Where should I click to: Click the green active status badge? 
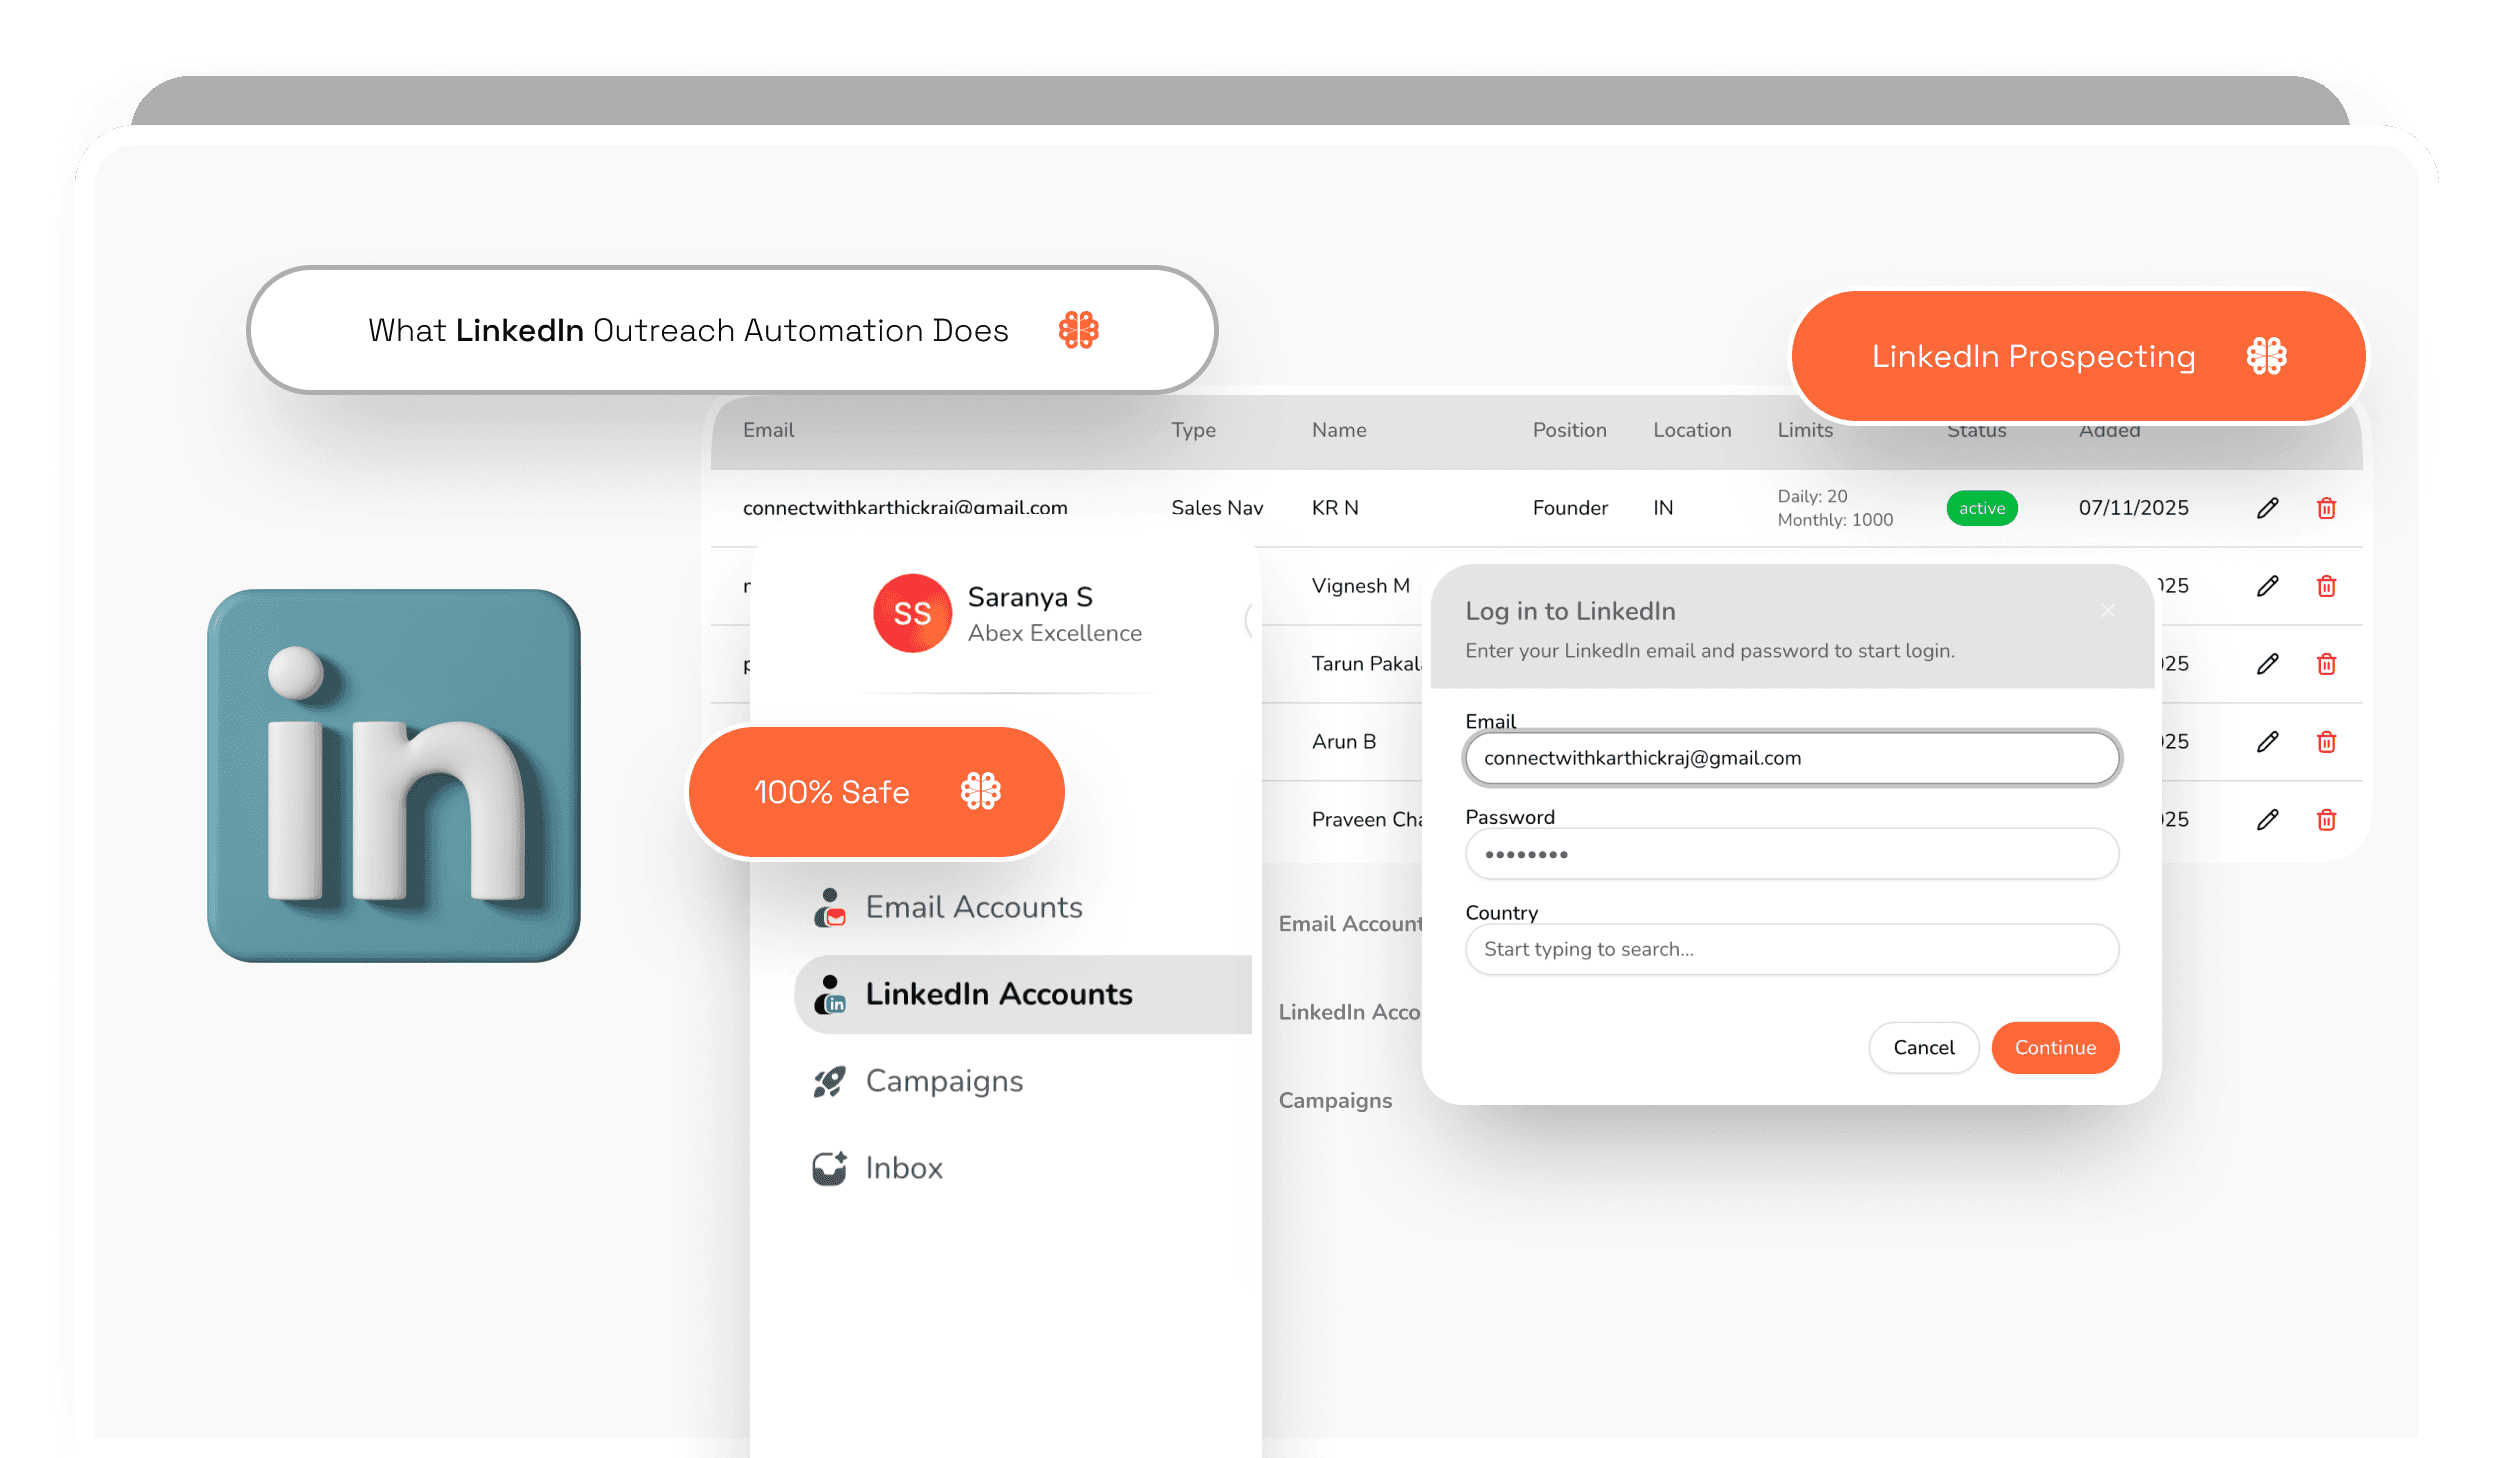tap(1981, 508)
